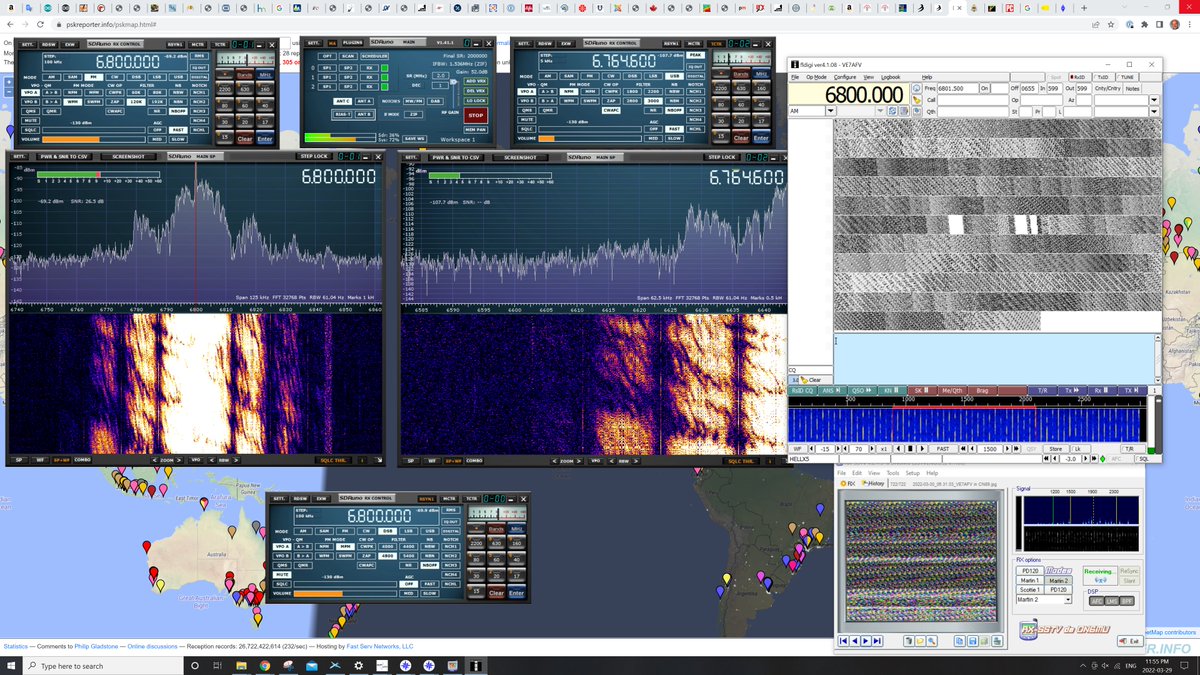Toggle fldigi Lk lock button

click(x=1079, y=448)
